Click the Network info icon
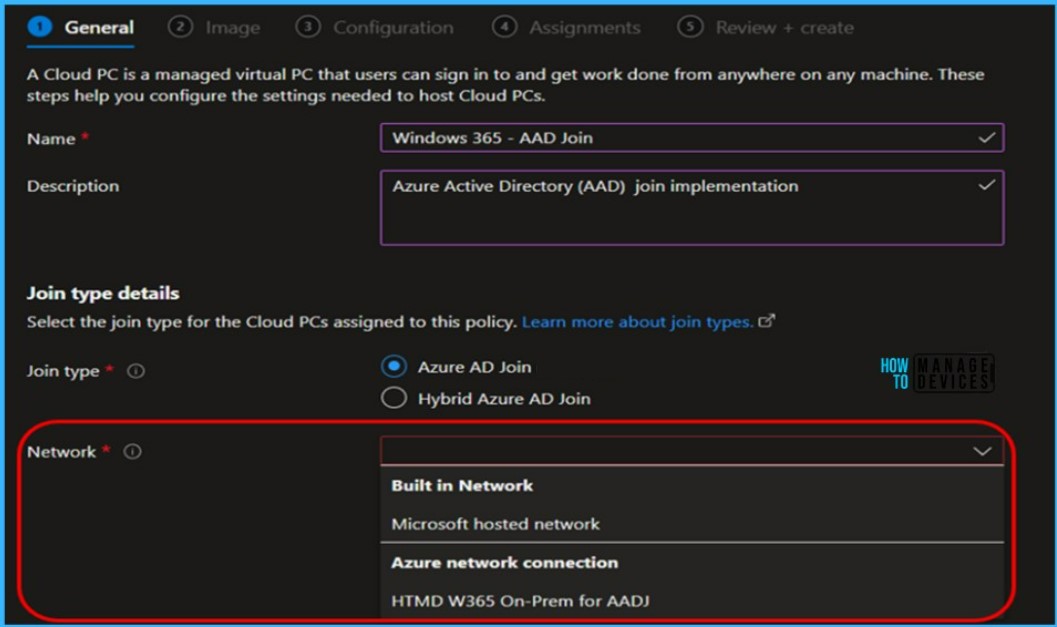1057x627 pixels. click(x=133, y=452)
